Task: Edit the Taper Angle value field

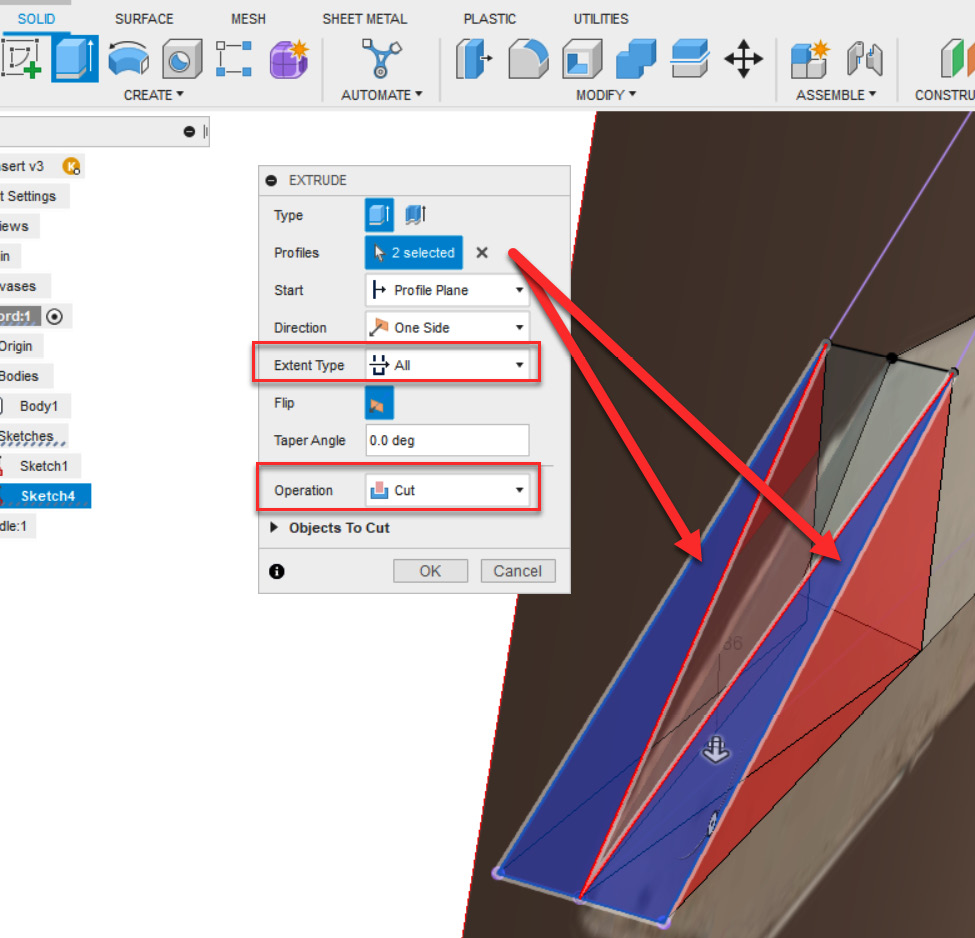Action: pyautogui.click(x=447, y=440)
